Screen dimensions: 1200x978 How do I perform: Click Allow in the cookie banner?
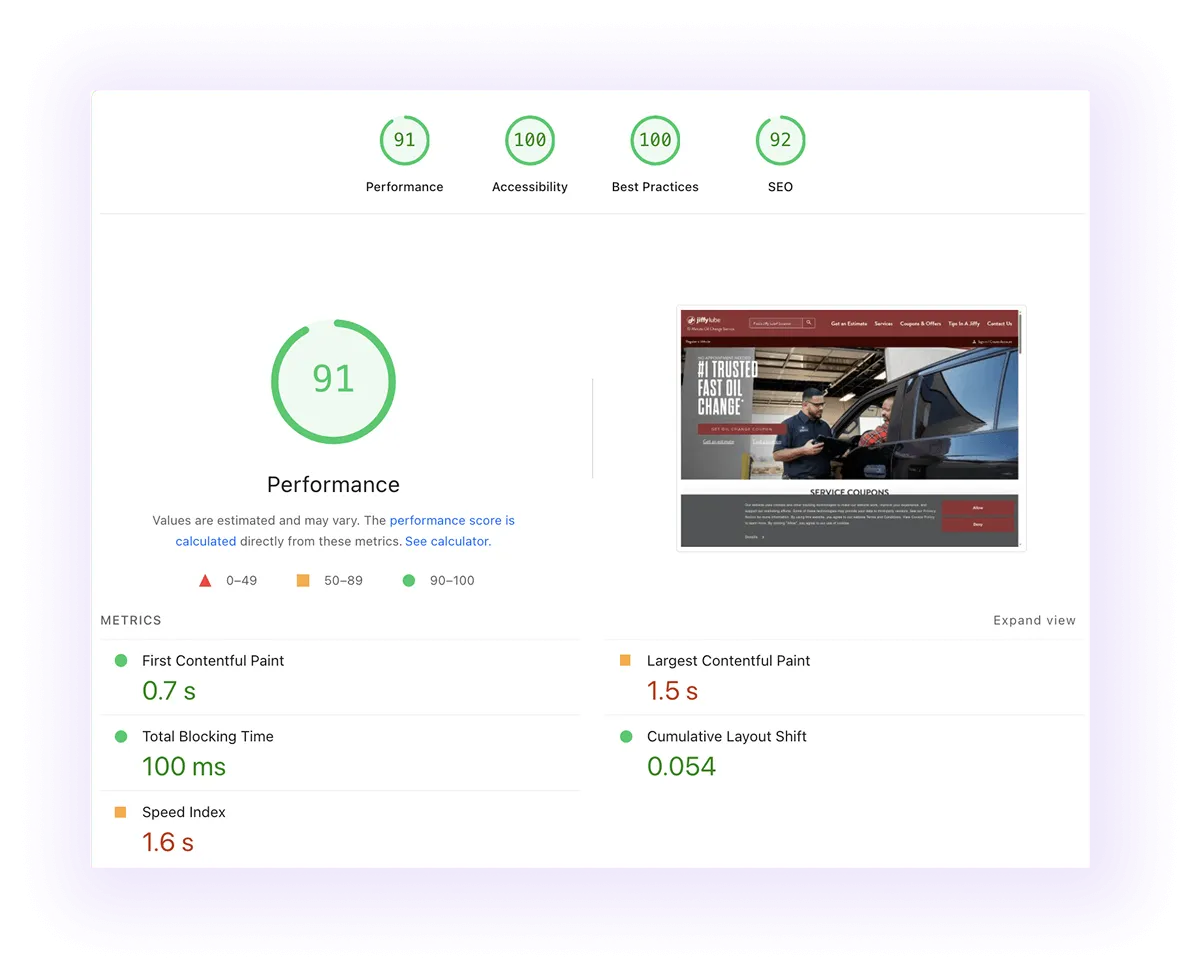[x=978, y=507]
